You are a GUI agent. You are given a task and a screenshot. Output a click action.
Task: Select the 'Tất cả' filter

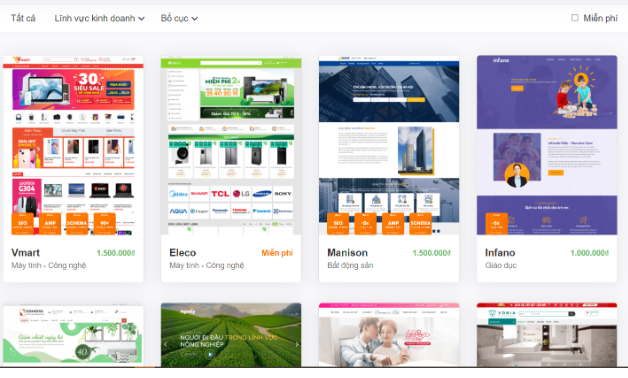(x=23, y=18)
